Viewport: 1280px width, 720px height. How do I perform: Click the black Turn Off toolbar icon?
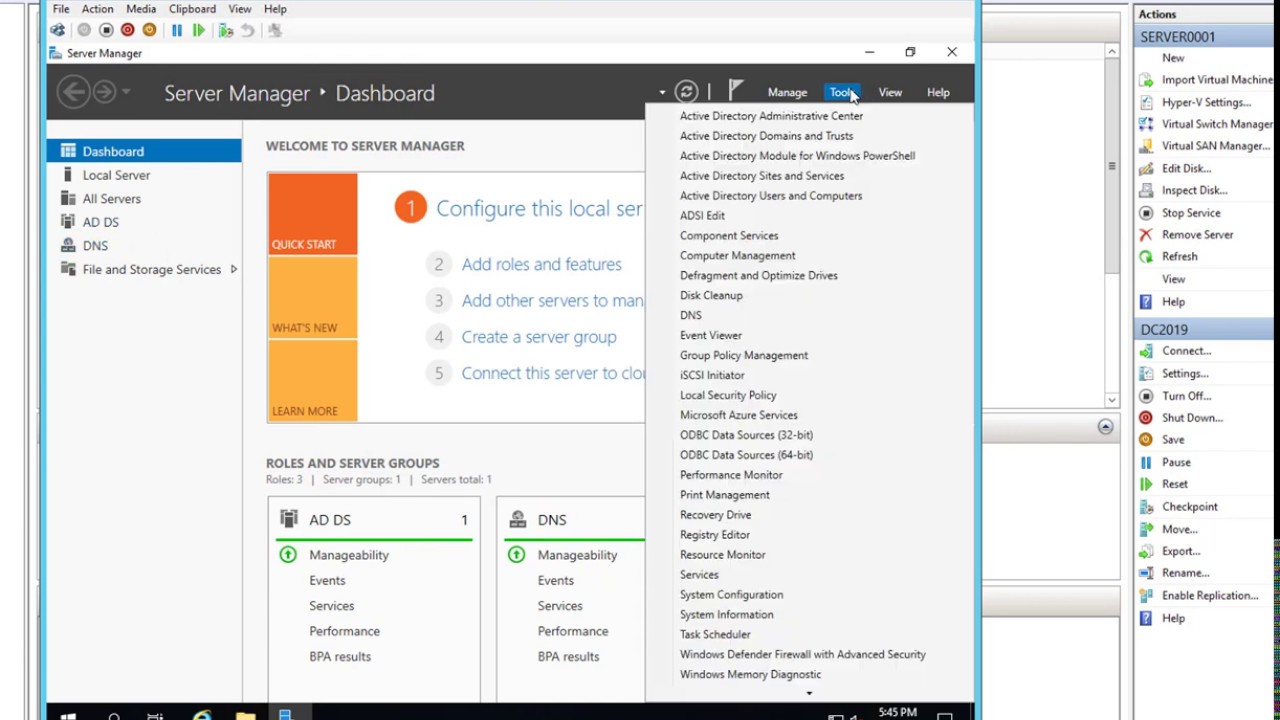click(x=106, y=30)
